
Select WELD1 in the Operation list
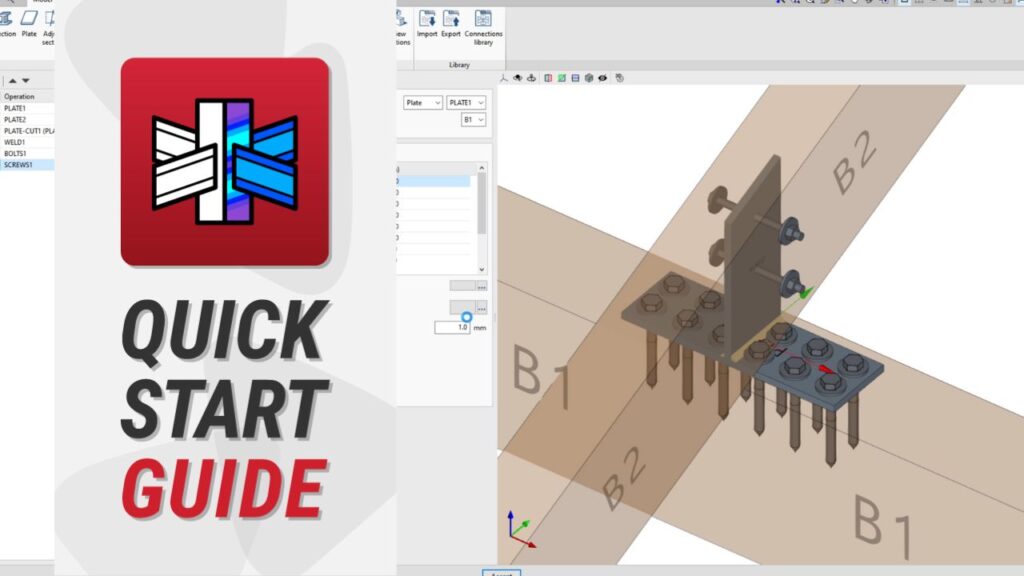pyautogui.click(x=15, y=142)
